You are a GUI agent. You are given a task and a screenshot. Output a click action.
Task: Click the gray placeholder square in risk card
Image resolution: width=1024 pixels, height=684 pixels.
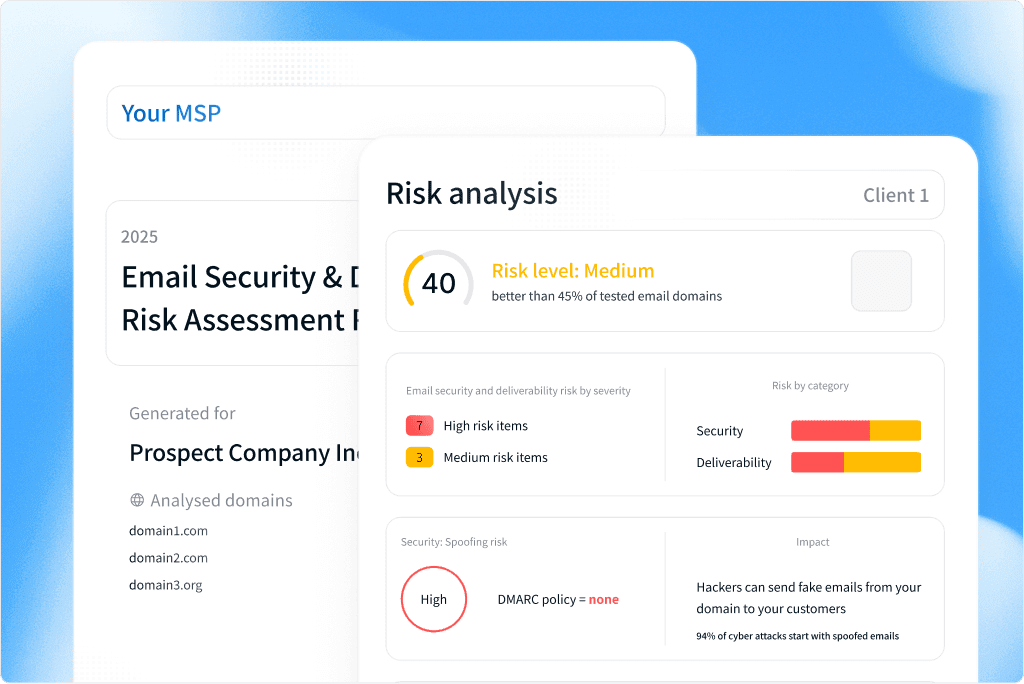pos(882,281)
